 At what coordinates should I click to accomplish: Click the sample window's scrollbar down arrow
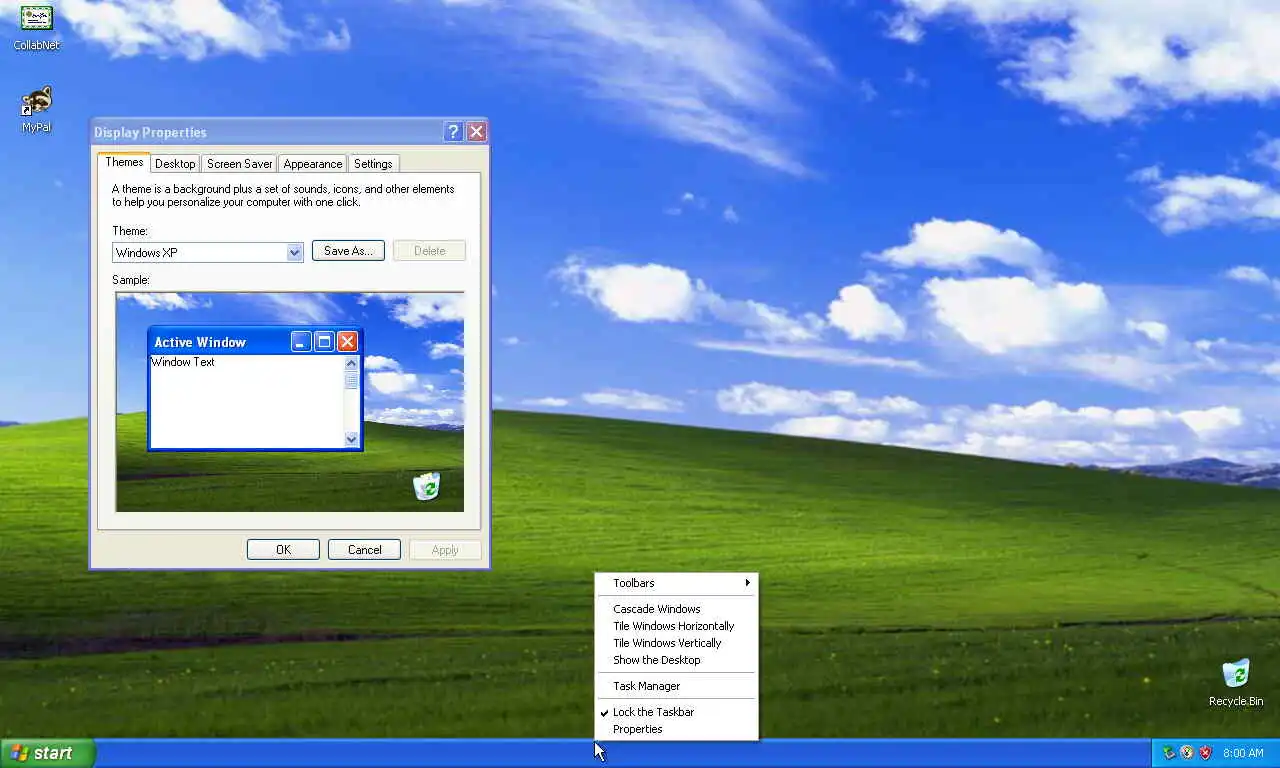coord(351,439)
